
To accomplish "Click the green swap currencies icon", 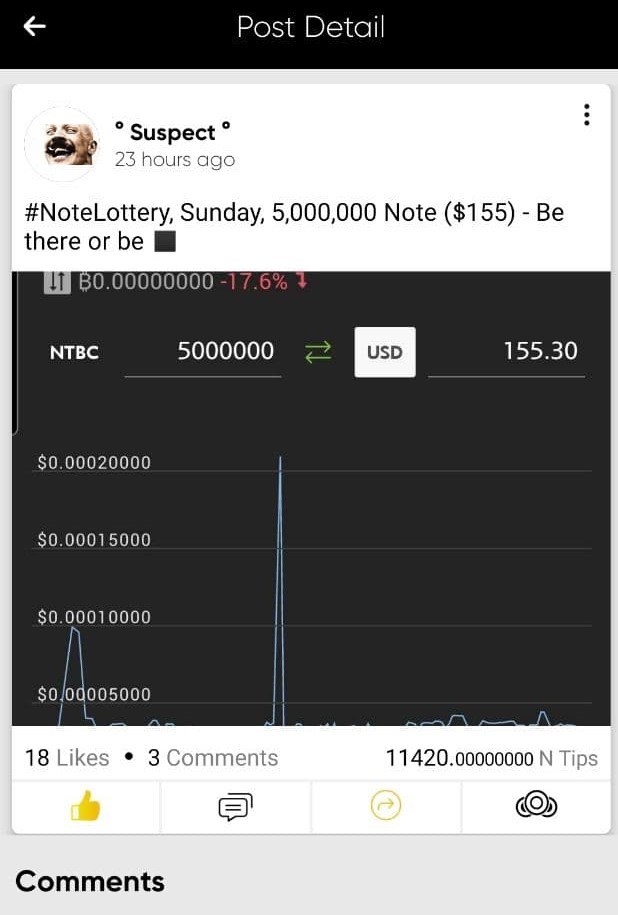I will 318,352.
